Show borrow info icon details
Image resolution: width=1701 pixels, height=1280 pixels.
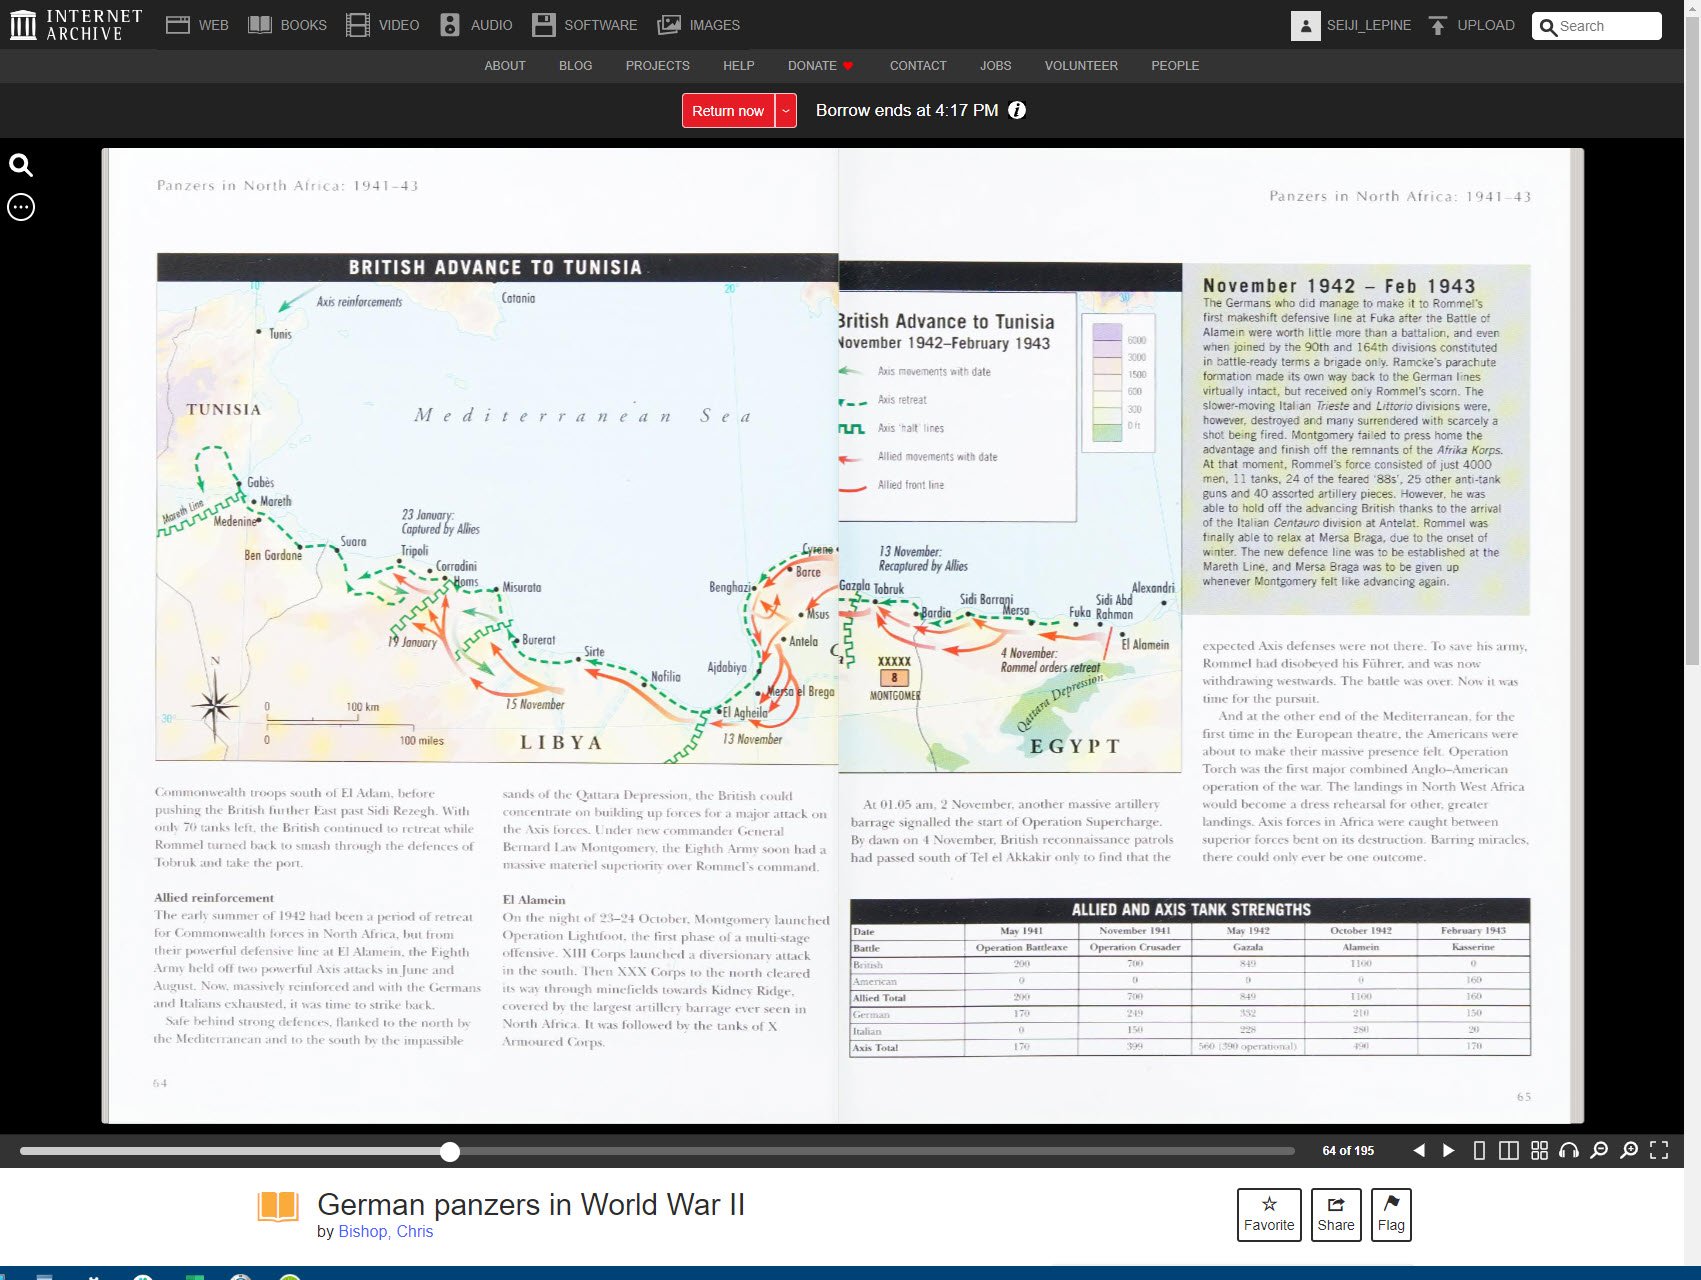[1017, 110]
